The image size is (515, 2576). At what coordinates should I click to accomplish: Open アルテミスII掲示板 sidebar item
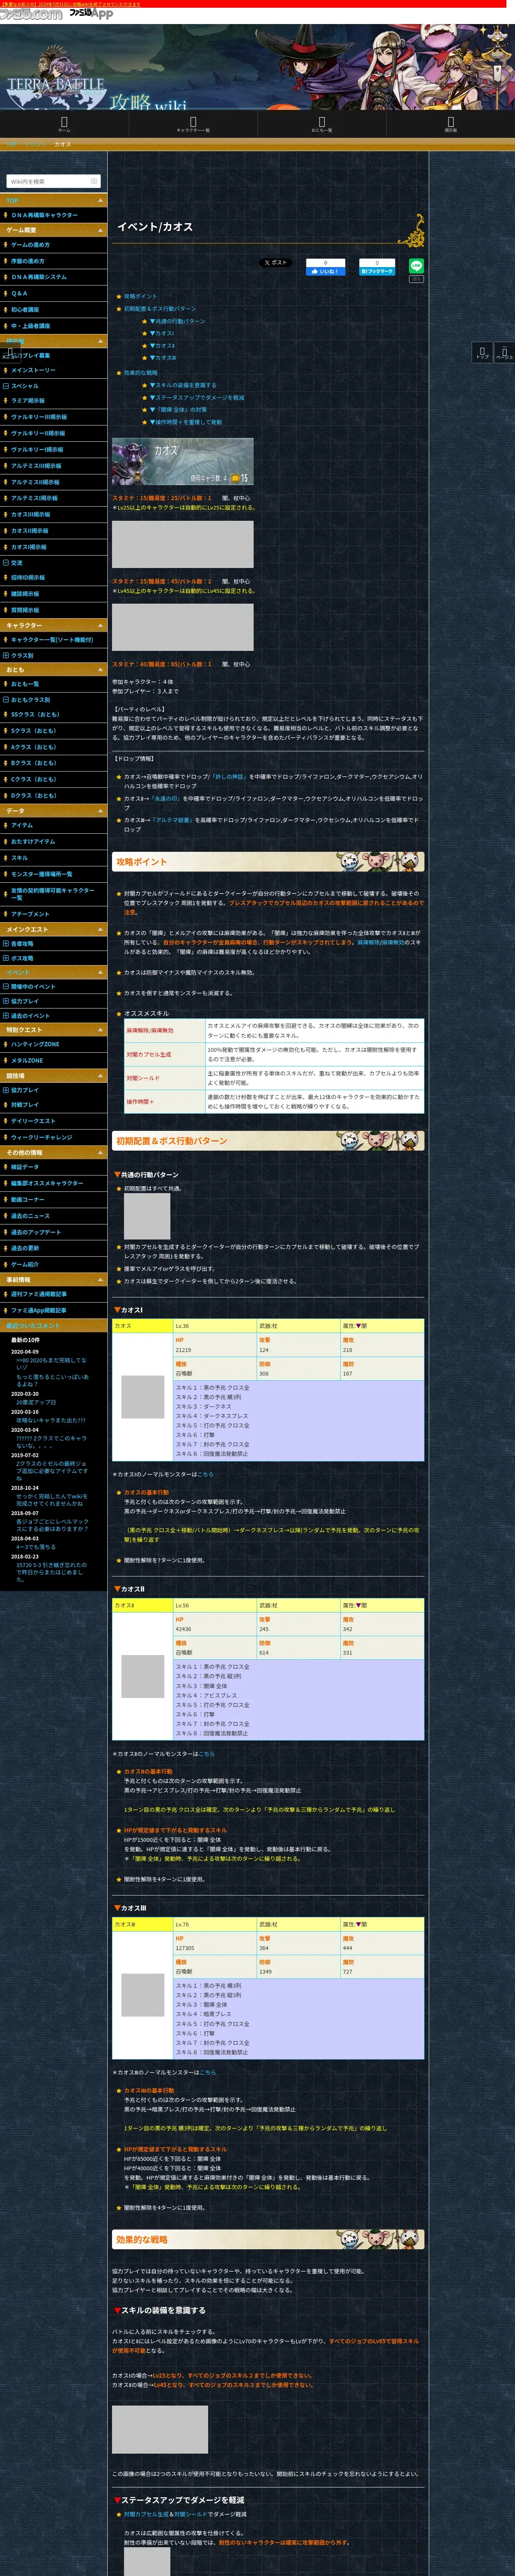(36, 482)
